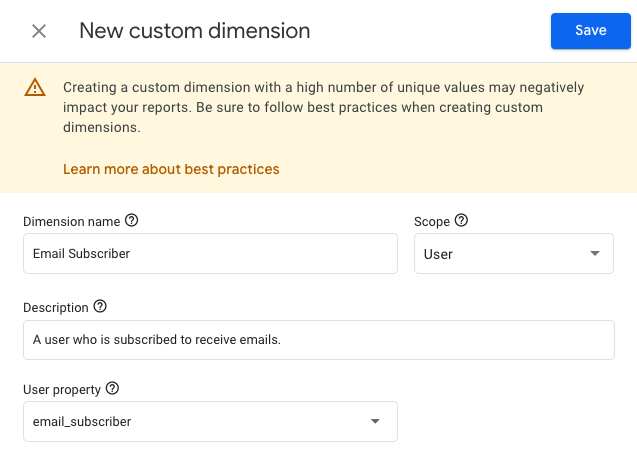Screen dimensions: 637x476
Task: Click help icon beside Dimension name
Action: tap(132, 221)
